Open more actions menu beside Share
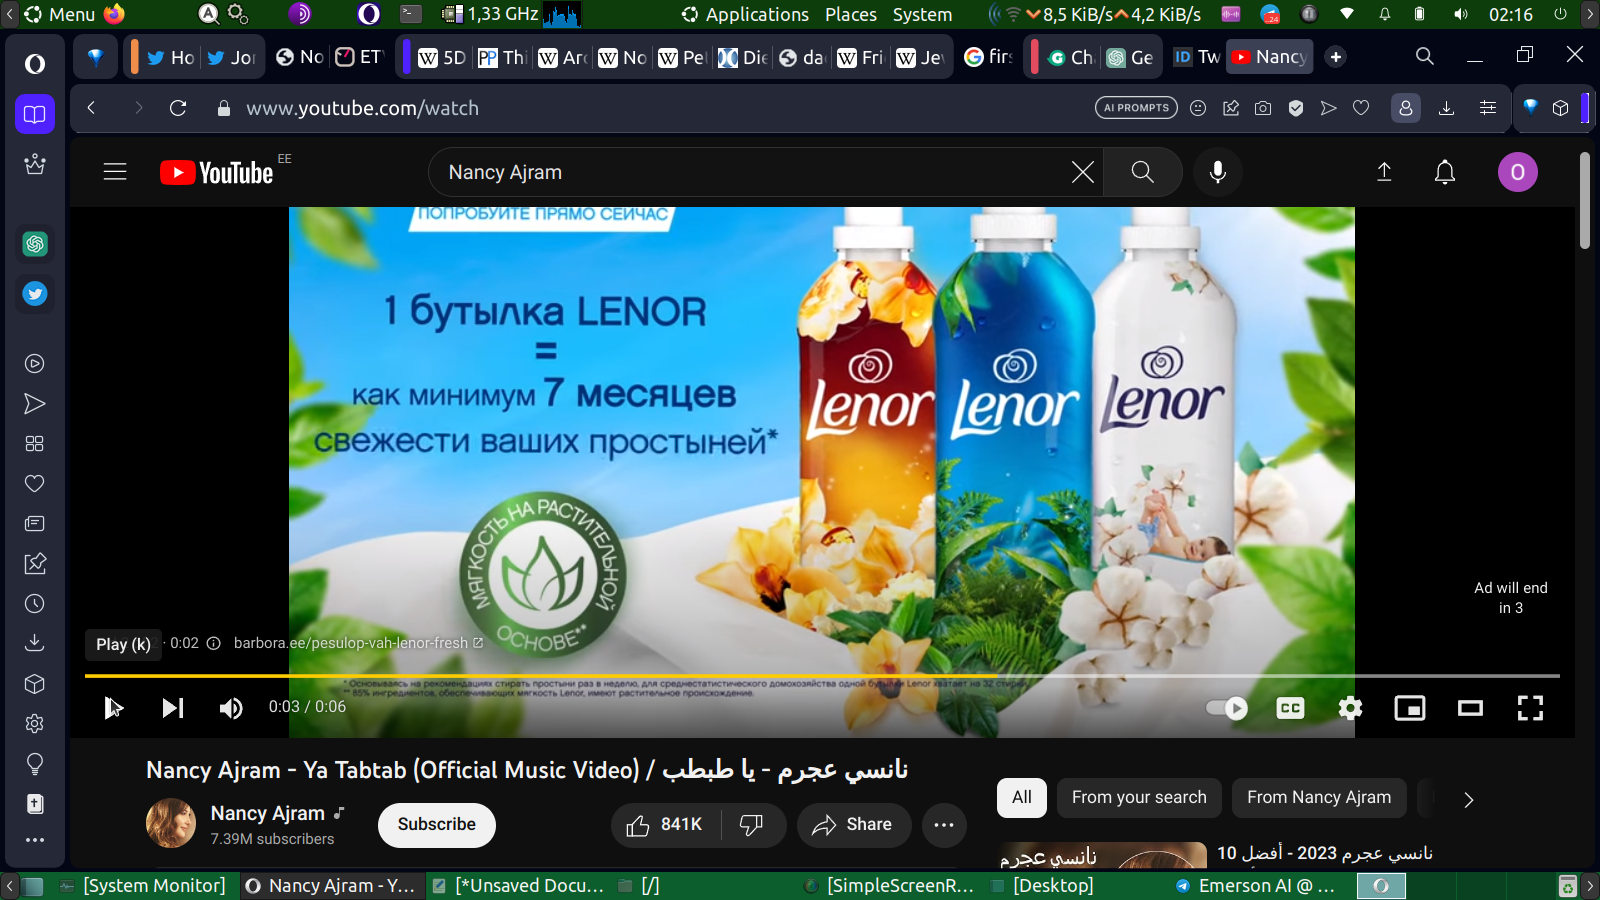 point(944,825)
